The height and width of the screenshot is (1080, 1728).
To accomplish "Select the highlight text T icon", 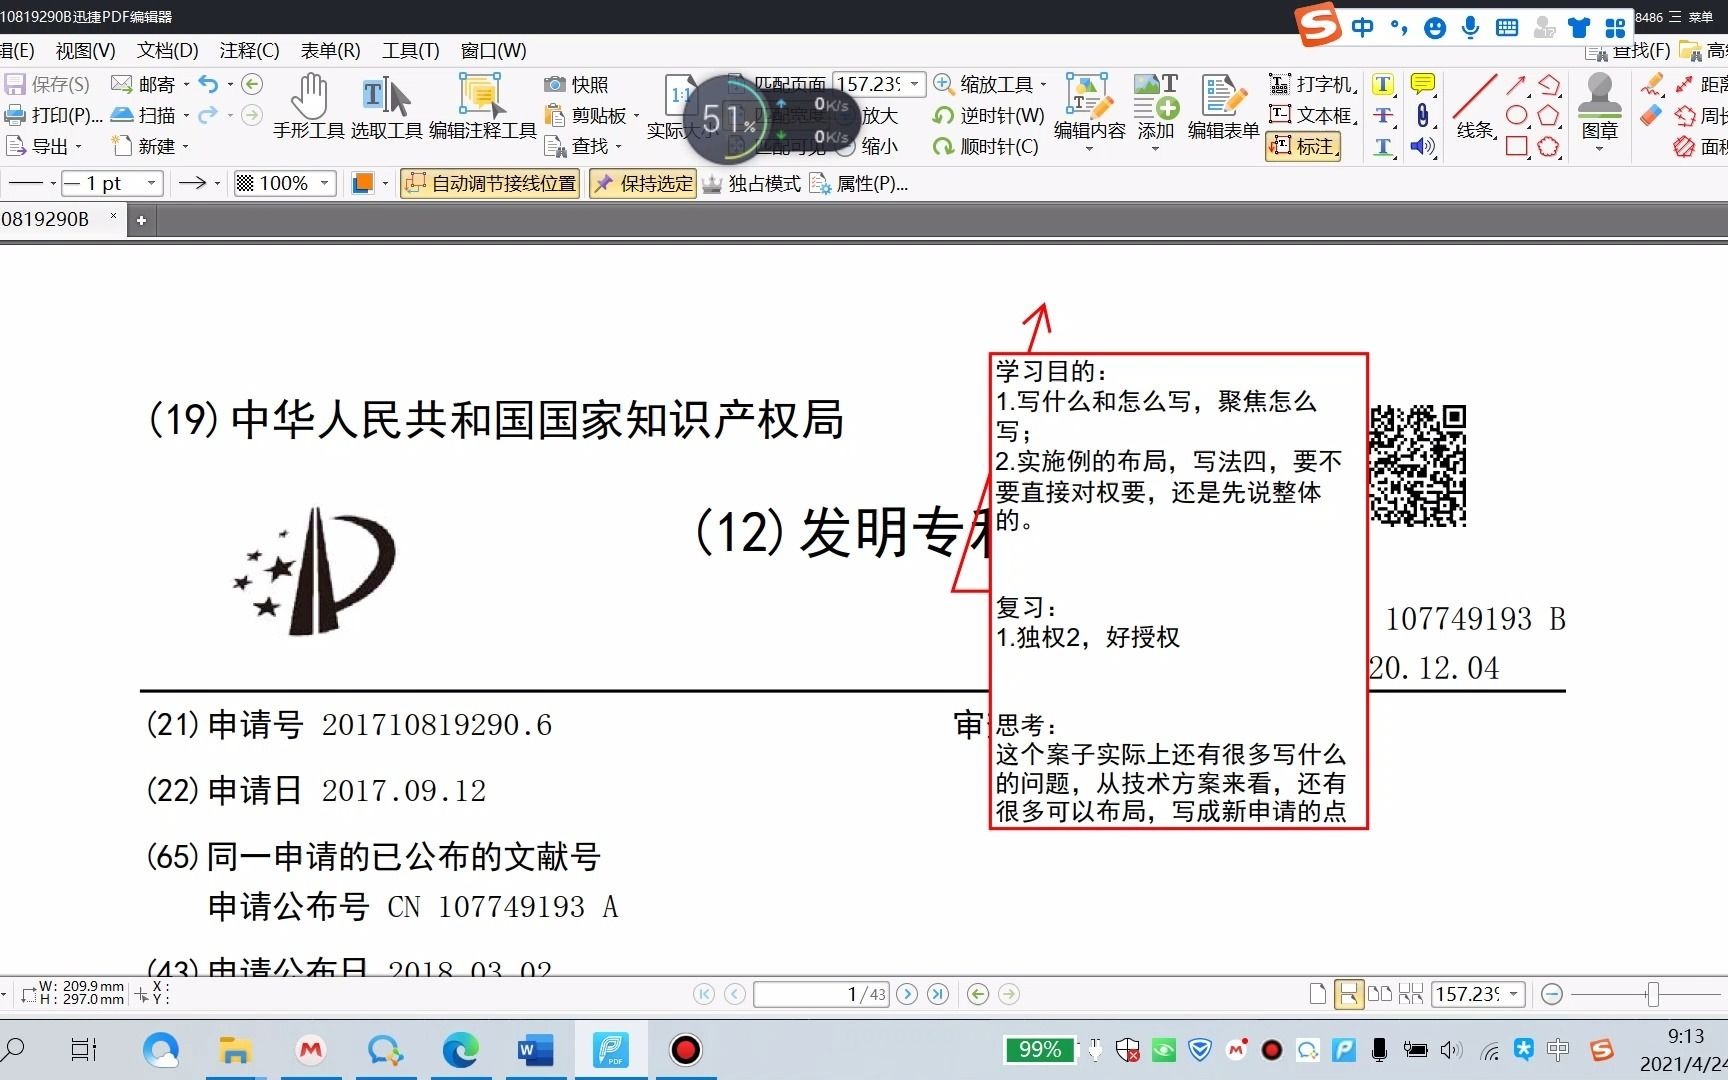I will point(1383,85).
